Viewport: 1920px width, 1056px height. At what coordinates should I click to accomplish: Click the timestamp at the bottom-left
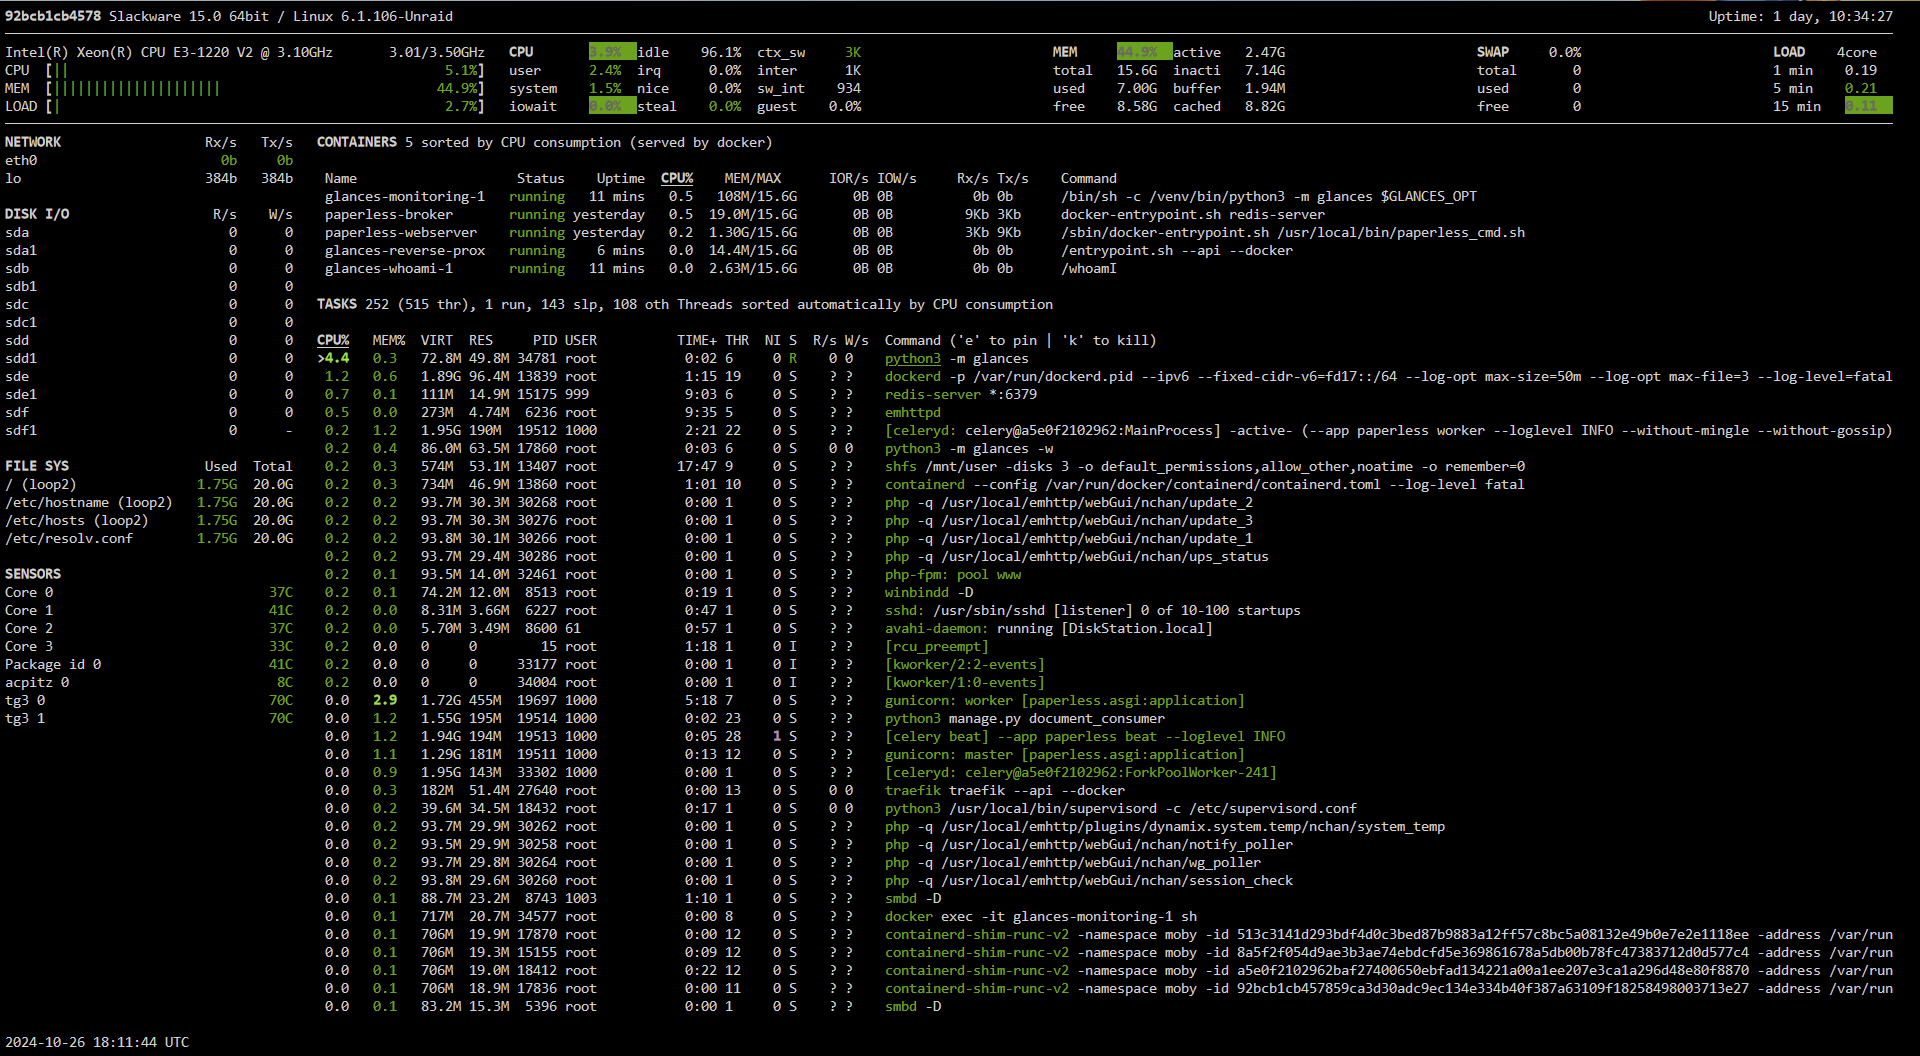click(97, 1042)
